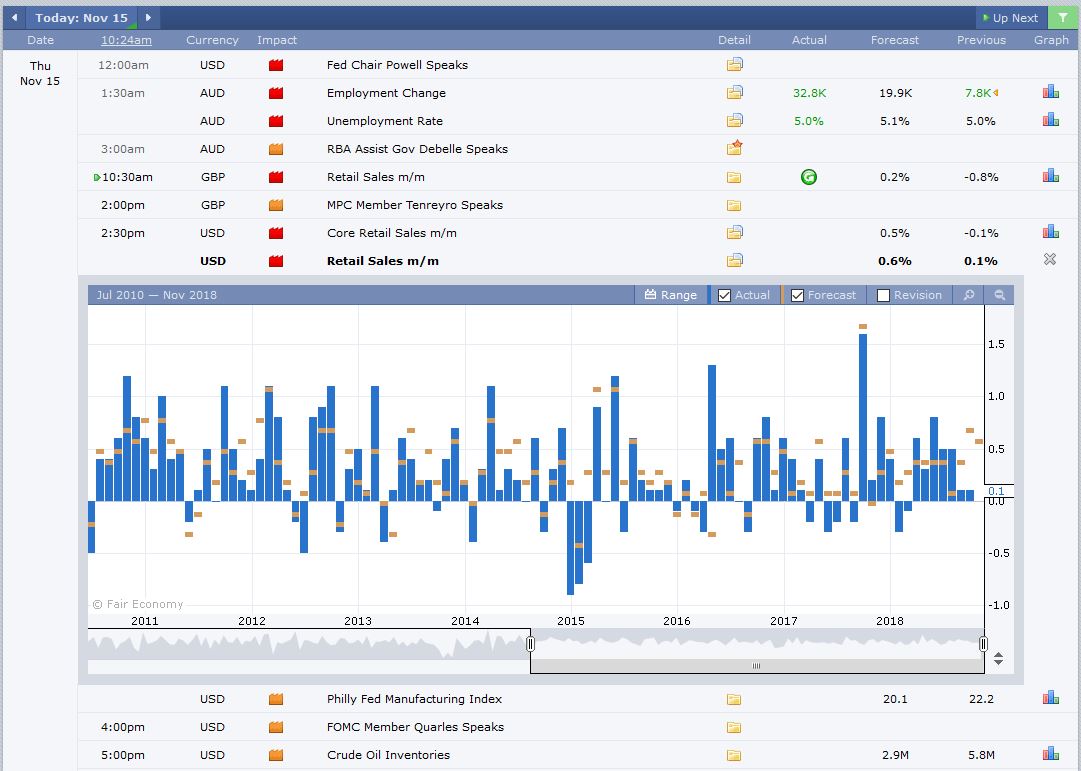
Task: Zoom in on the chart
Action: (x=969, y=295)
